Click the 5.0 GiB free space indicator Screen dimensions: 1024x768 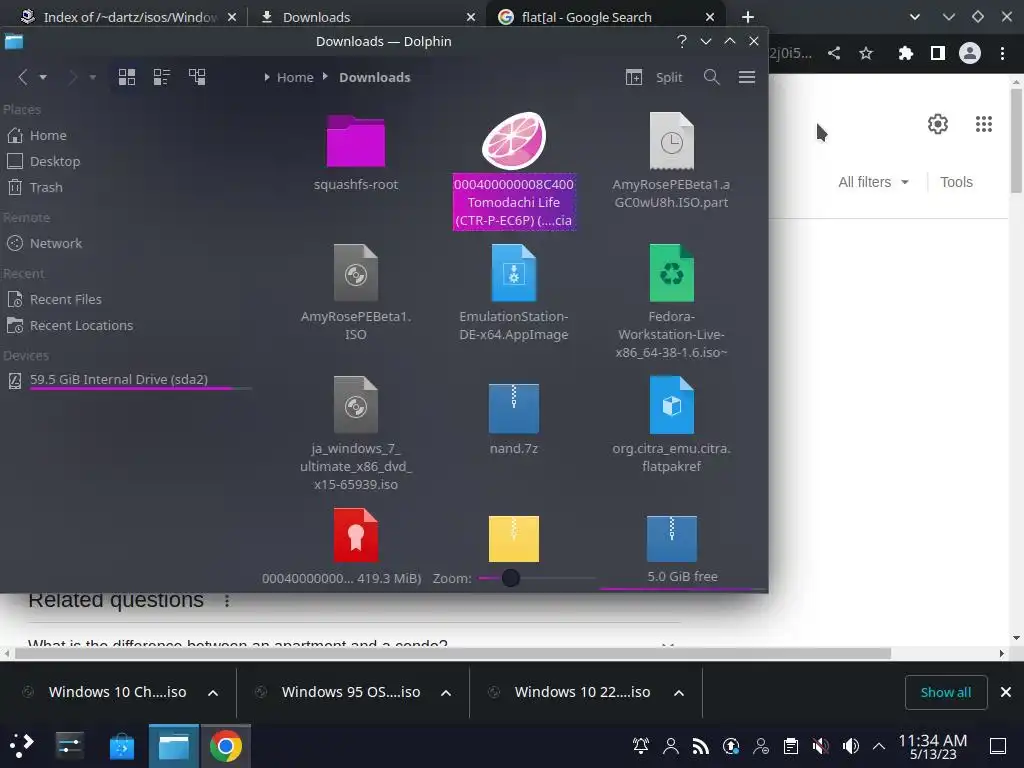[682, 577]
